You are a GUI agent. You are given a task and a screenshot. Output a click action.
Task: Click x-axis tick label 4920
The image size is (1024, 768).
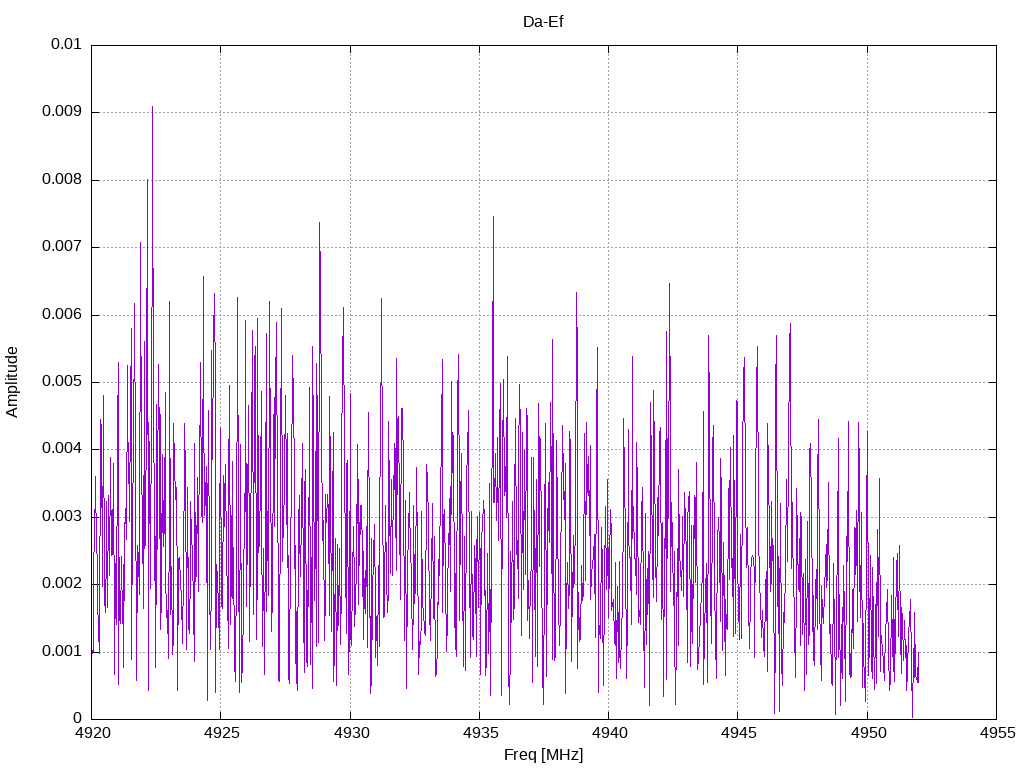[92, 733]
